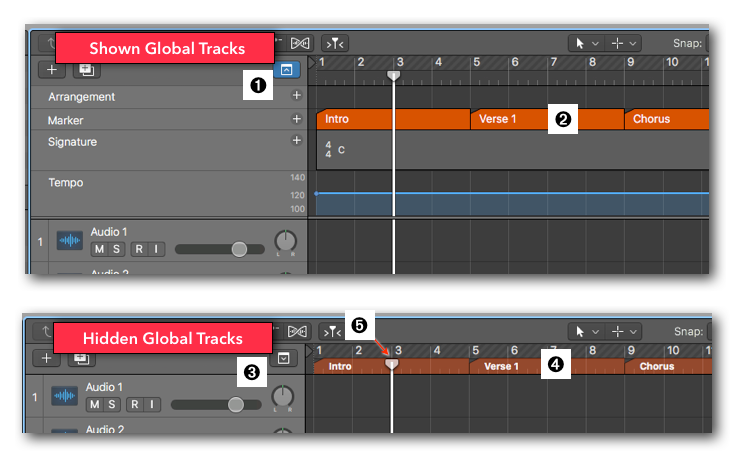This screenshot has width=735, height=471.
Task: Click the Audio 1 pan knob in the lower panel
Action: (x=283, y=397)
